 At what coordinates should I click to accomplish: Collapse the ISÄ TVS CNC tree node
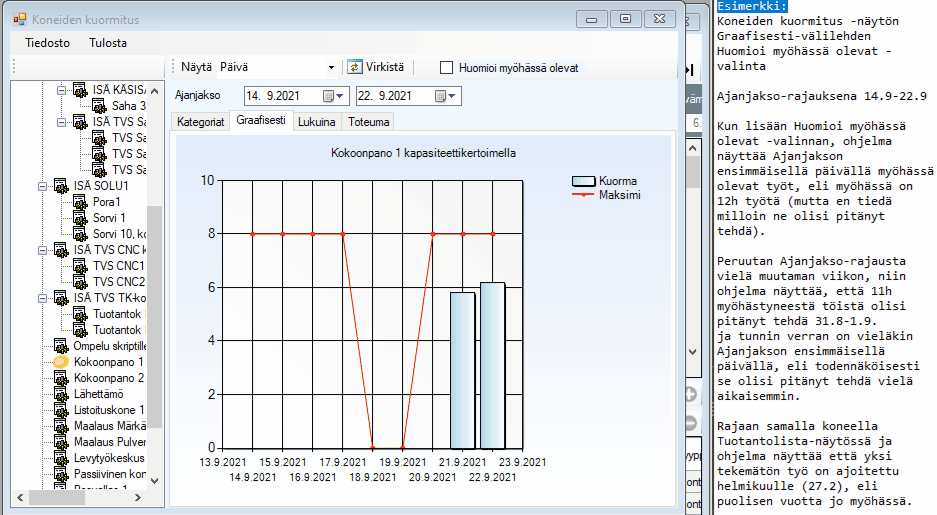tap(42, 250)
